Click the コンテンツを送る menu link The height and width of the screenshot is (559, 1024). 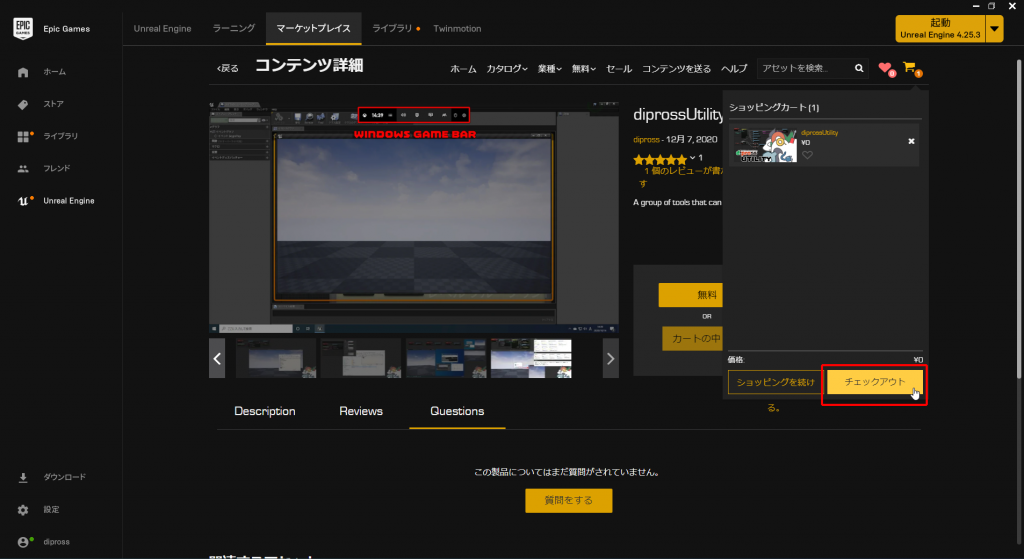676,69
